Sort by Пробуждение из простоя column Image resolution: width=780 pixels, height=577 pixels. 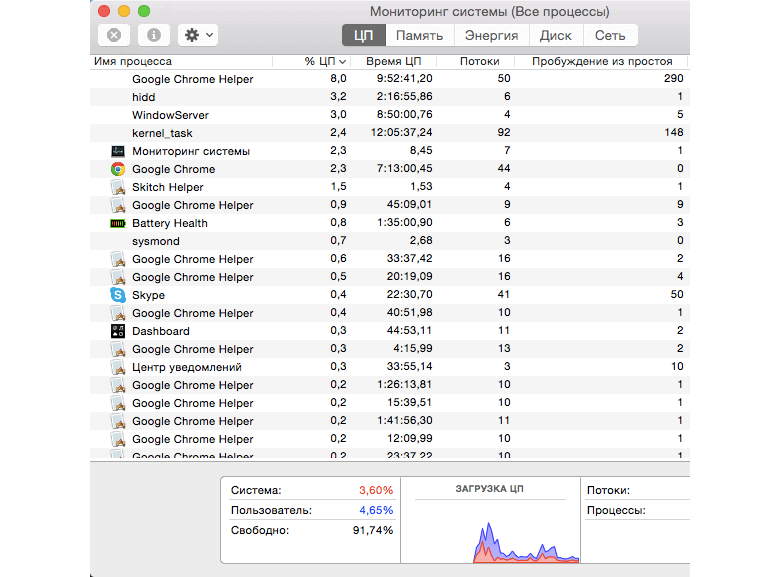602,61
